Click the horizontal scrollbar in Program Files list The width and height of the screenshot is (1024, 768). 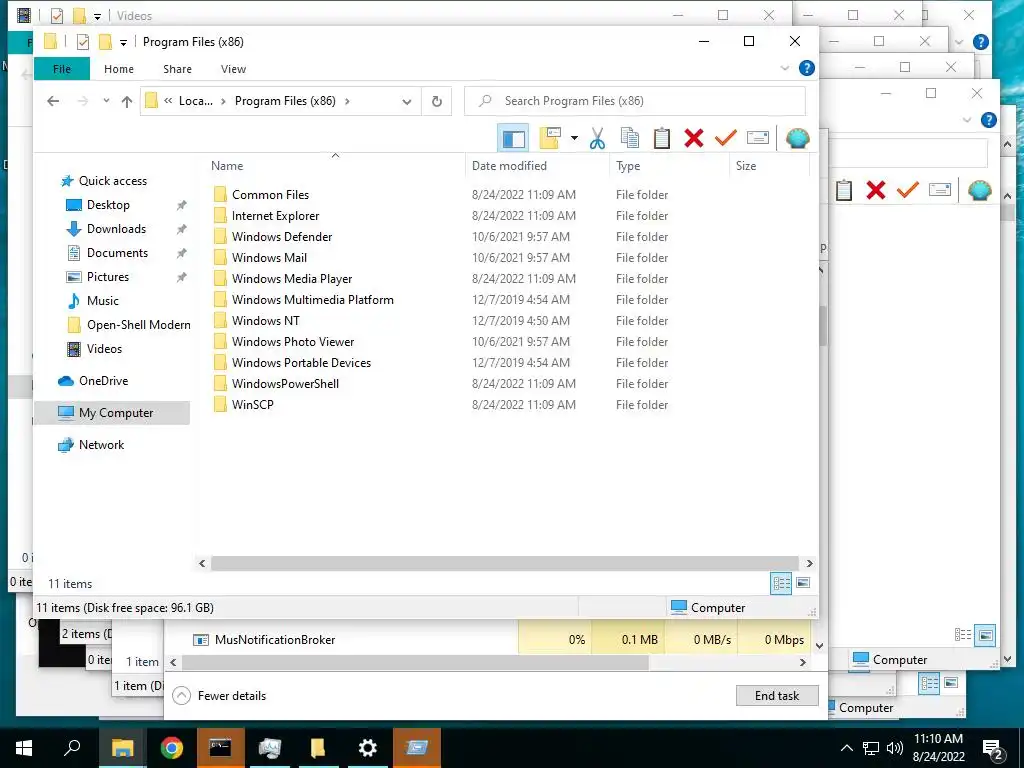[504, 563]
